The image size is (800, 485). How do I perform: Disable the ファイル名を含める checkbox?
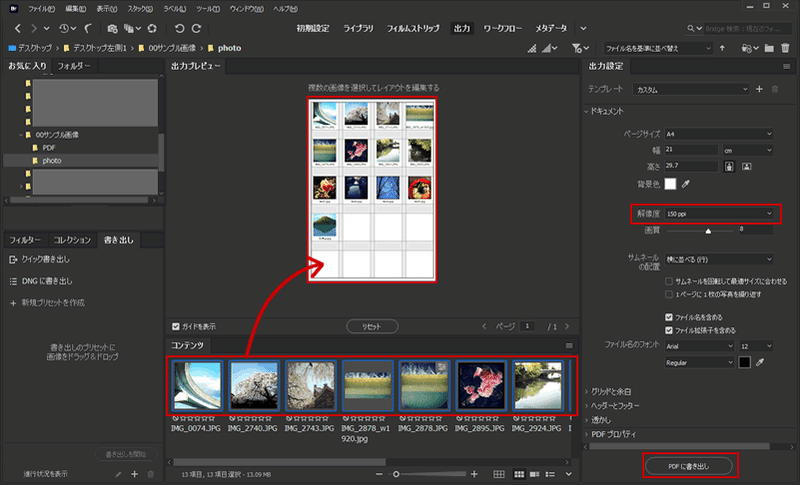tap(669, 317)
